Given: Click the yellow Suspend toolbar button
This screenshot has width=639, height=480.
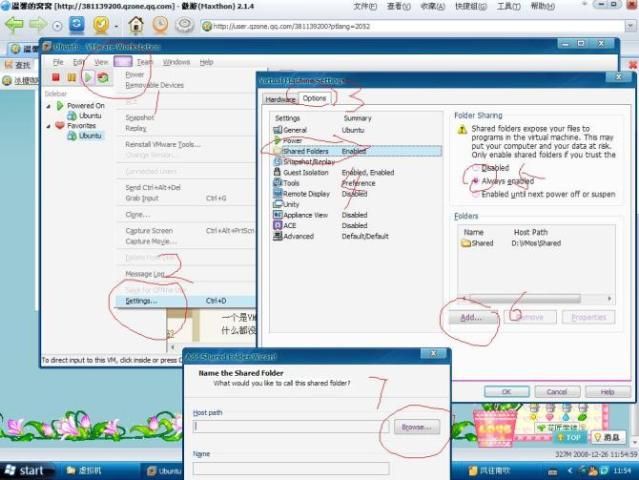Looking at the screenshot, I should tap(72, 77).
